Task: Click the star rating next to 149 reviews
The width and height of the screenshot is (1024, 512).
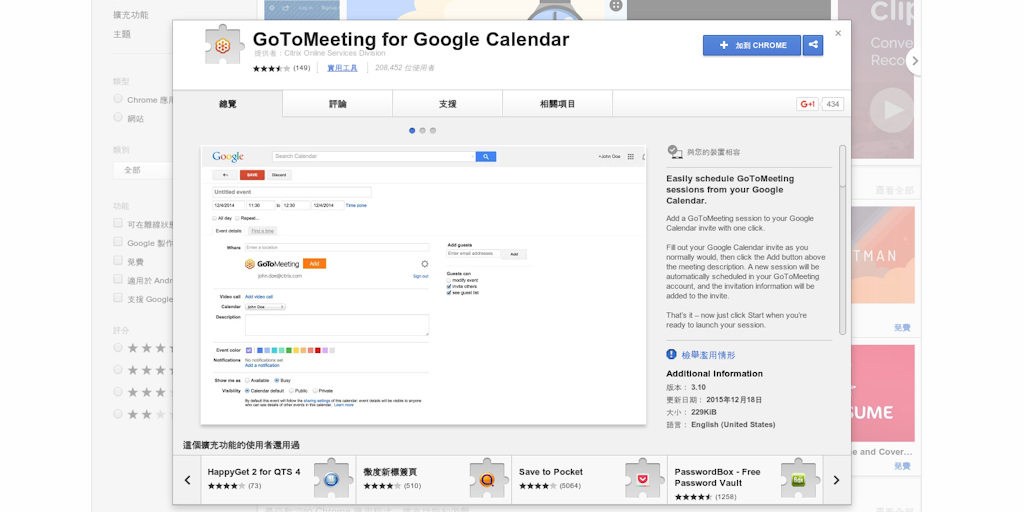Action: tap(272, 68)
